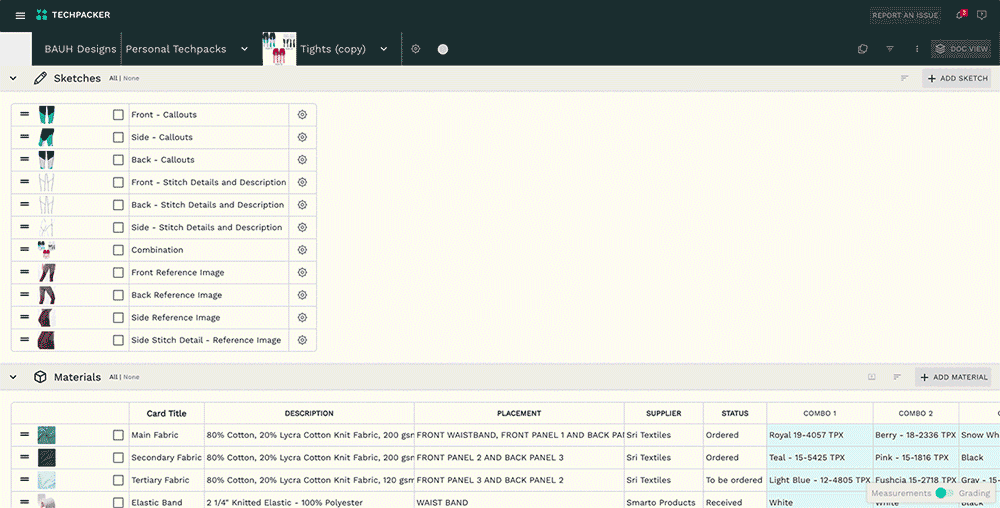
Task: Check the Back - Callouts checkbox
Action: tap(118, 160)
